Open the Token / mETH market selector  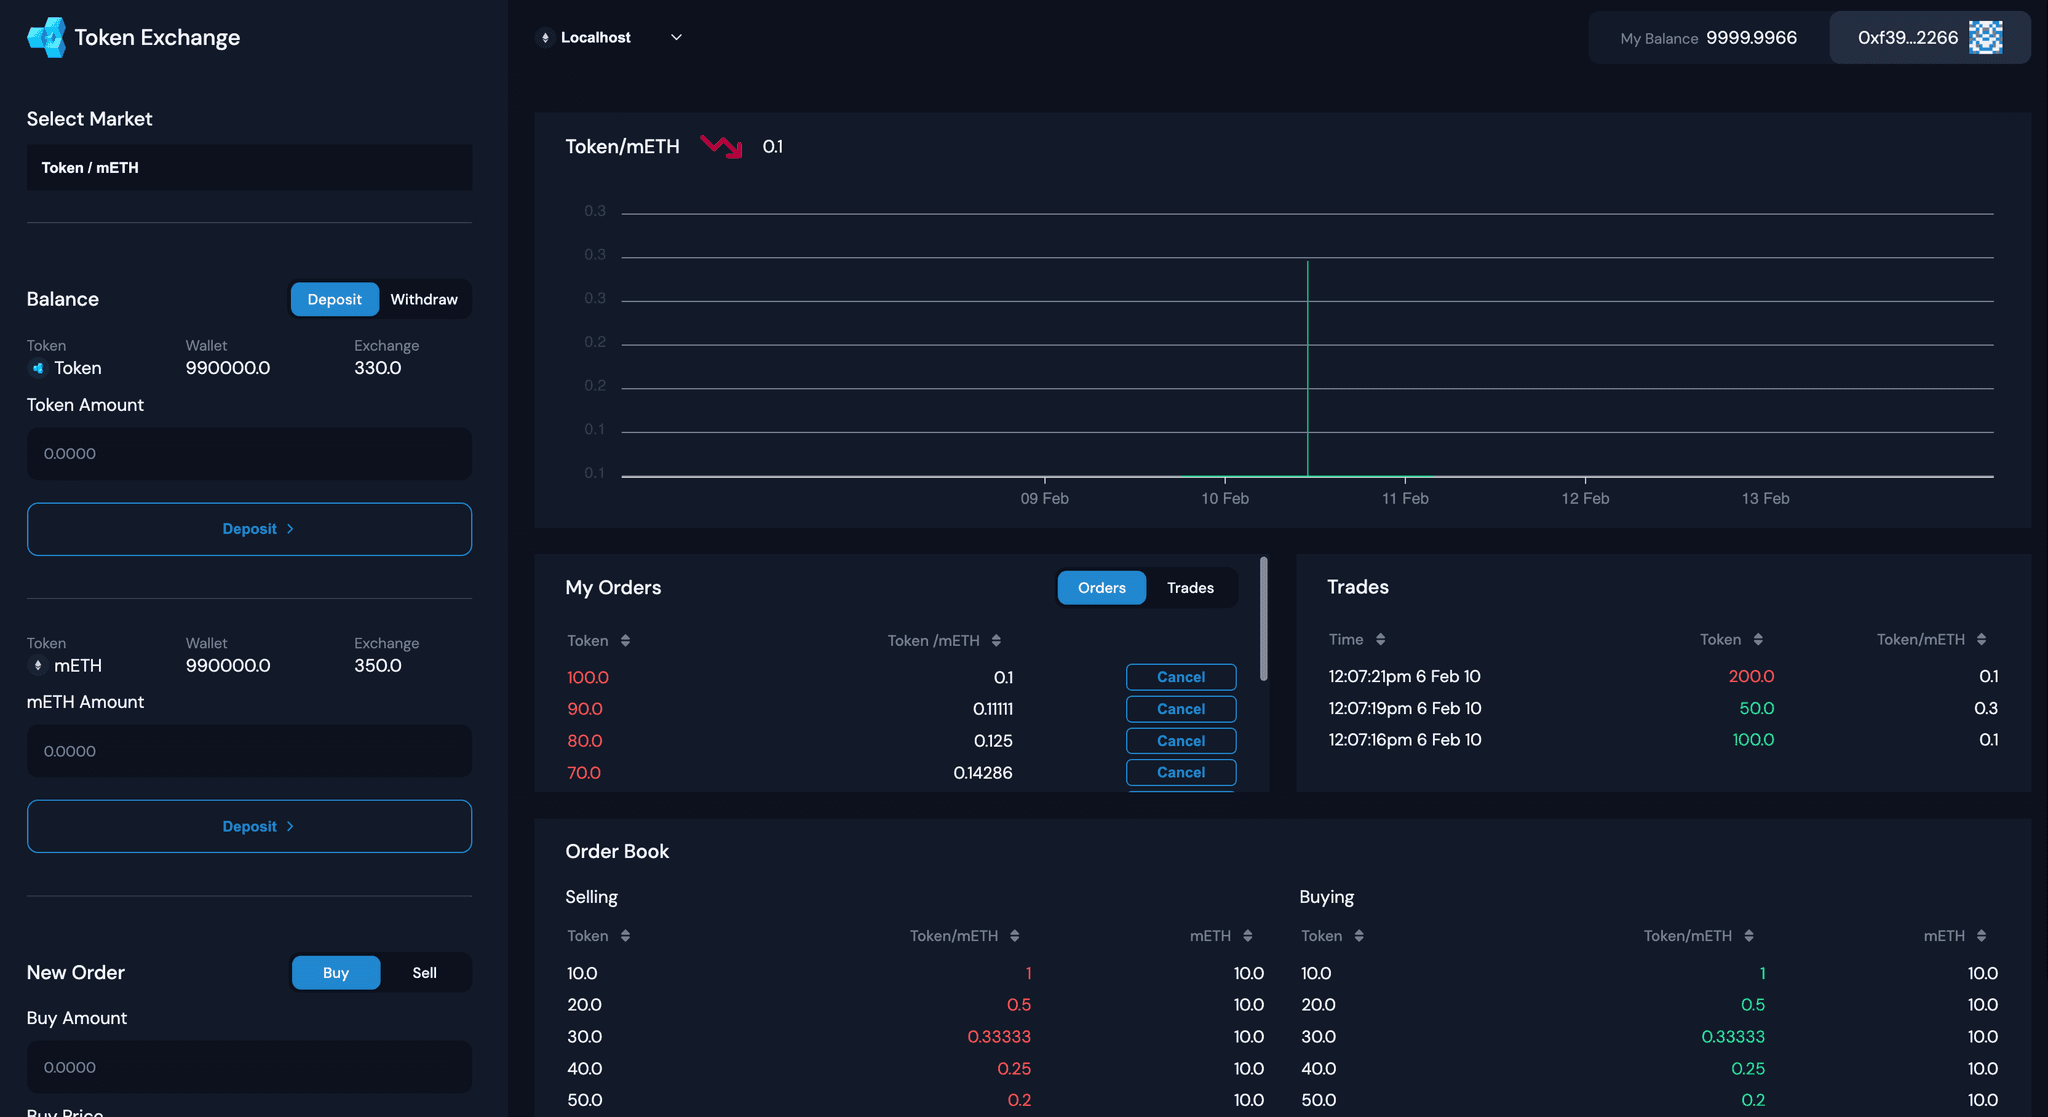coord(249,168)
